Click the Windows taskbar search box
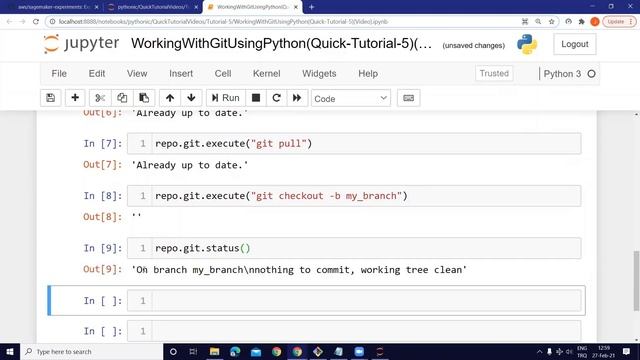The height and width of the screenshot is (360, 640). (x=91, y=351)
